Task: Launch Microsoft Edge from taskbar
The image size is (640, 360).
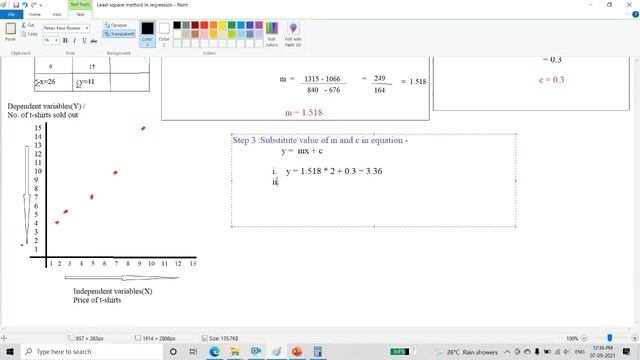Action: click(214, 351)
